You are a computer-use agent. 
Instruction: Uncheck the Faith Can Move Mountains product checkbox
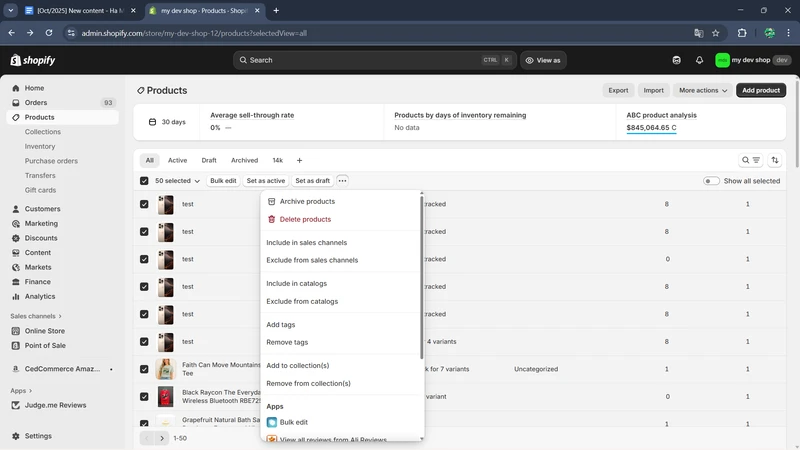point(144,369)
